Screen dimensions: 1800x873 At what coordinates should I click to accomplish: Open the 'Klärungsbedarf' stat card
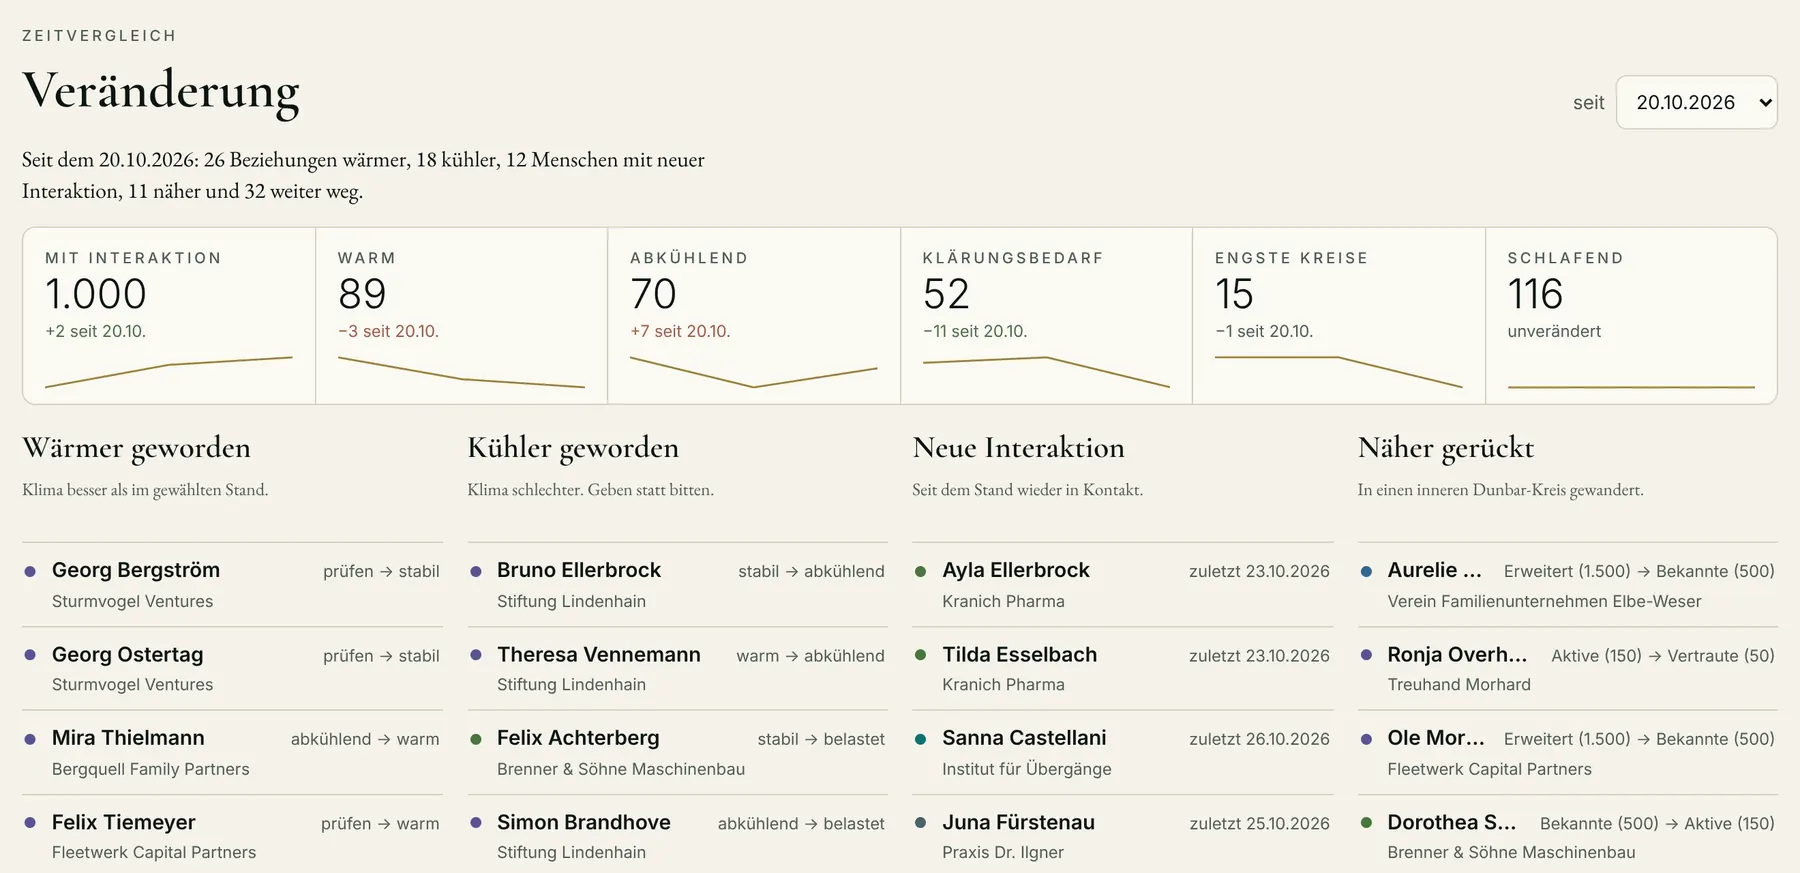pyautogui.click(x=1046, y=316)
